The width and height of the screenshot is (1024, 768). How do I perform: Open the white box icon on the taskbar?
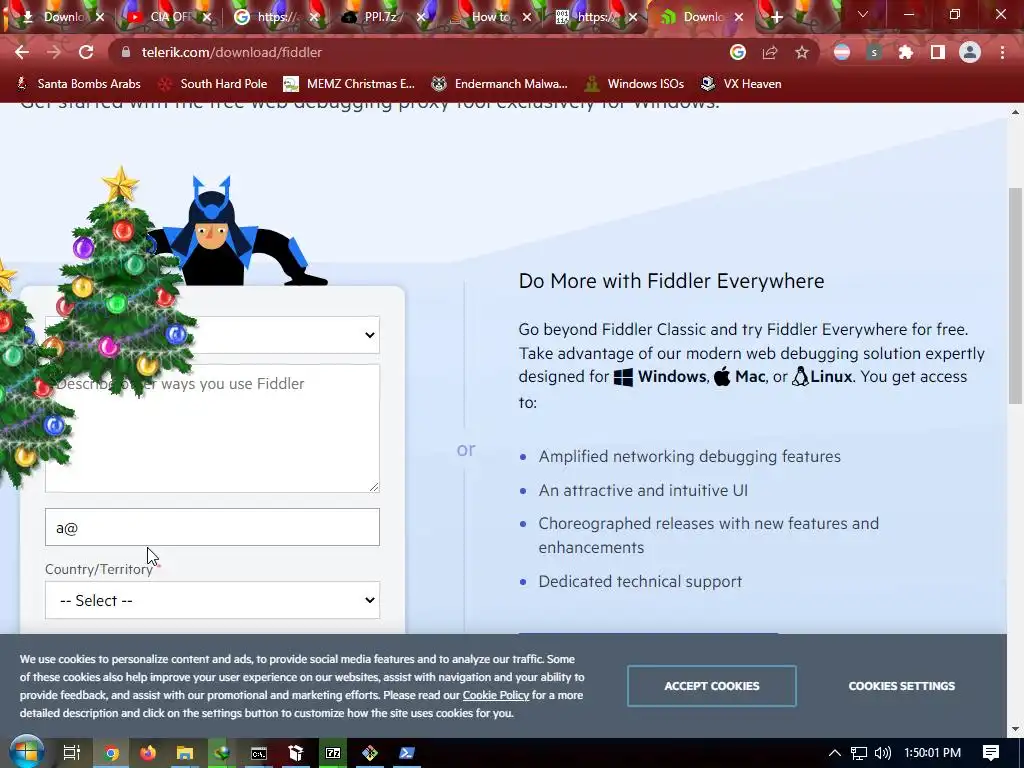(x=296, y=753)
